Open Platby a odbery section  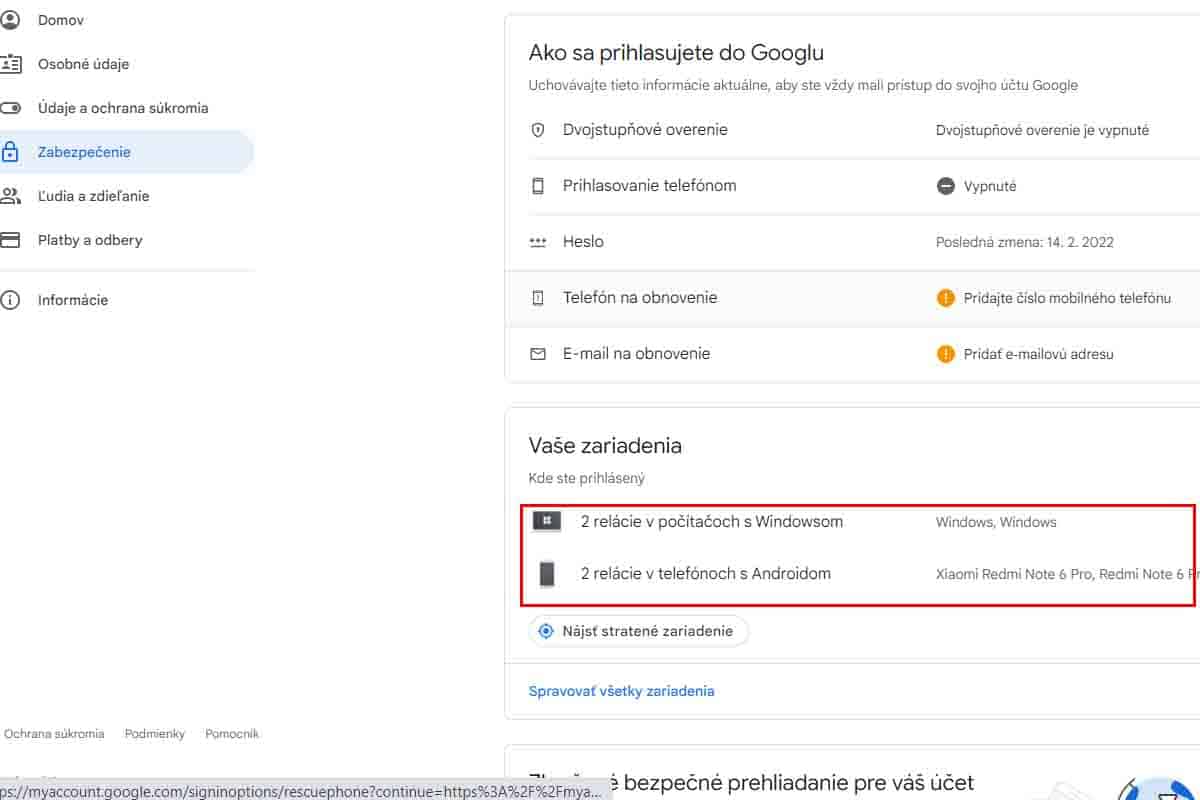[x=126, y=240]
